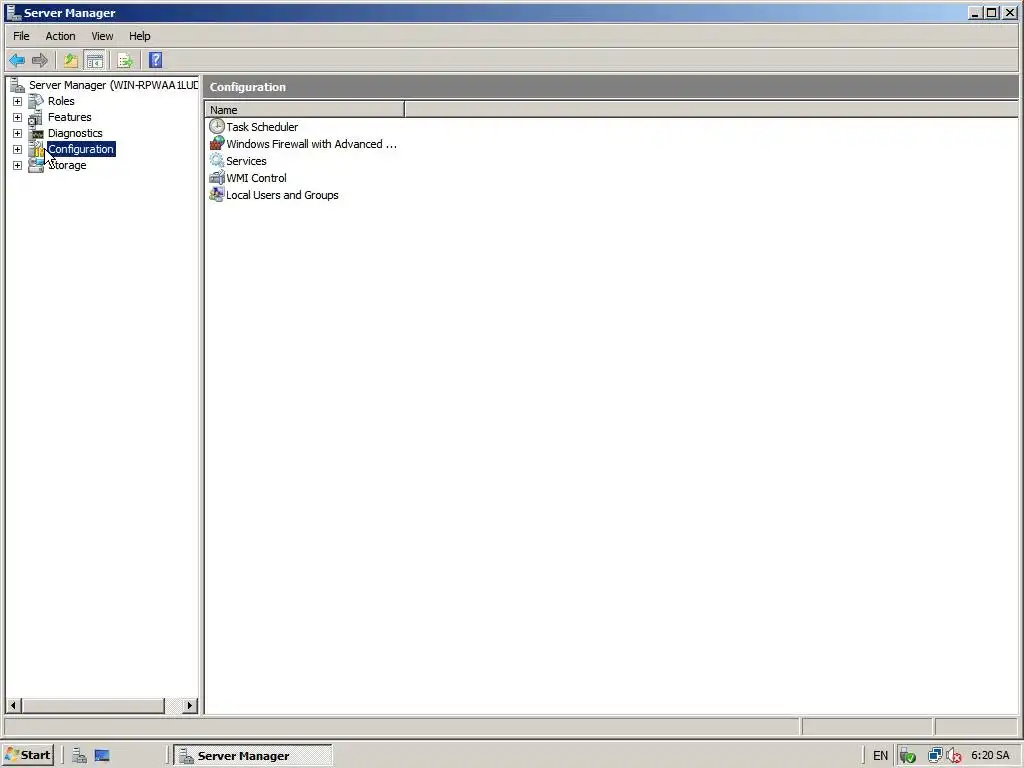Expand the Diagnostics node
The height and width of the screenshot is (768, 1024).
(18, 133)
